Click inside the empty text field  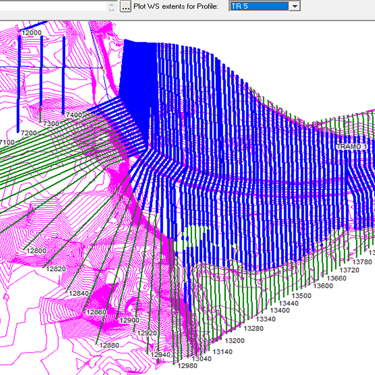(x=53, y=6)
